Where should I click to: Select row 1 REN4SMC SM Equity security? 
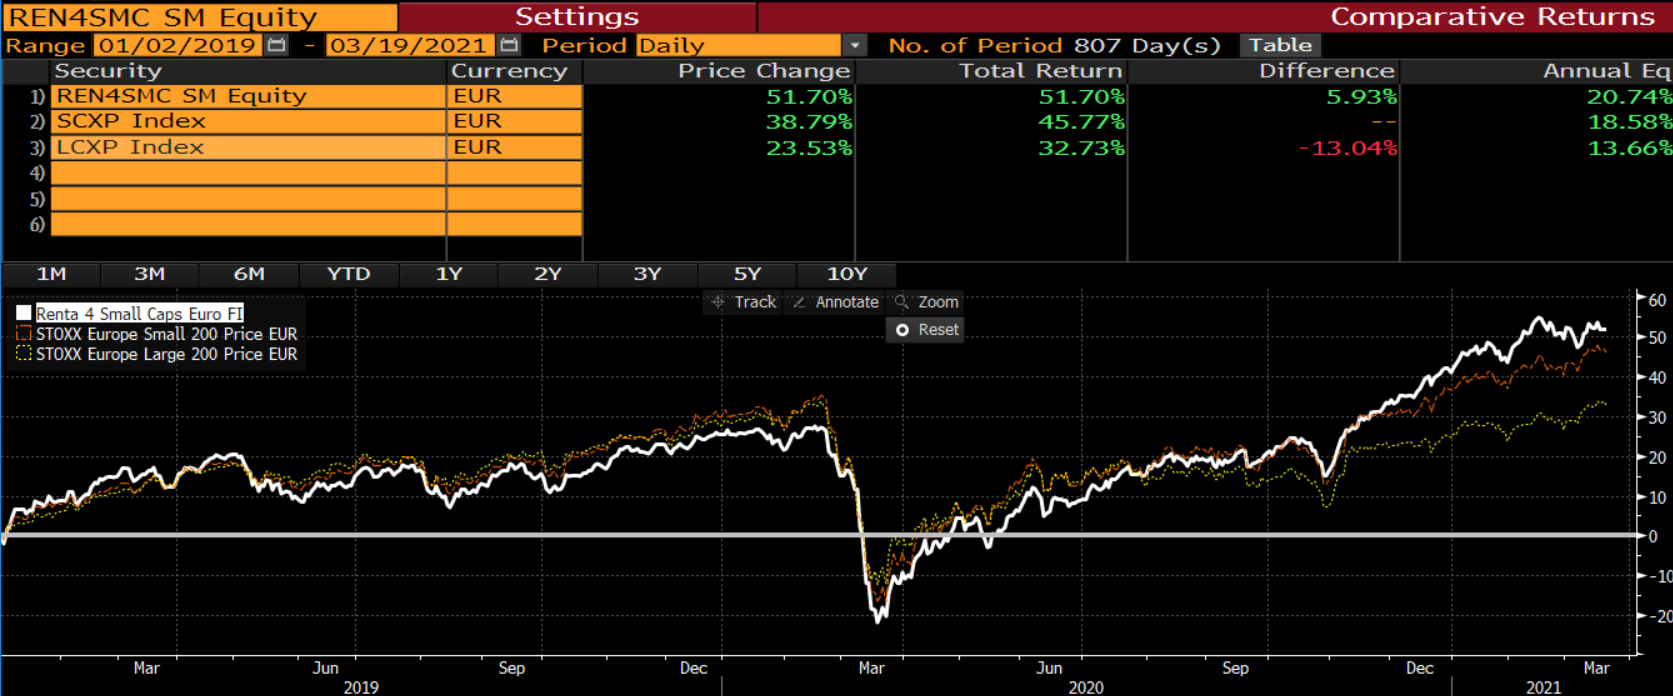[248, 96]
